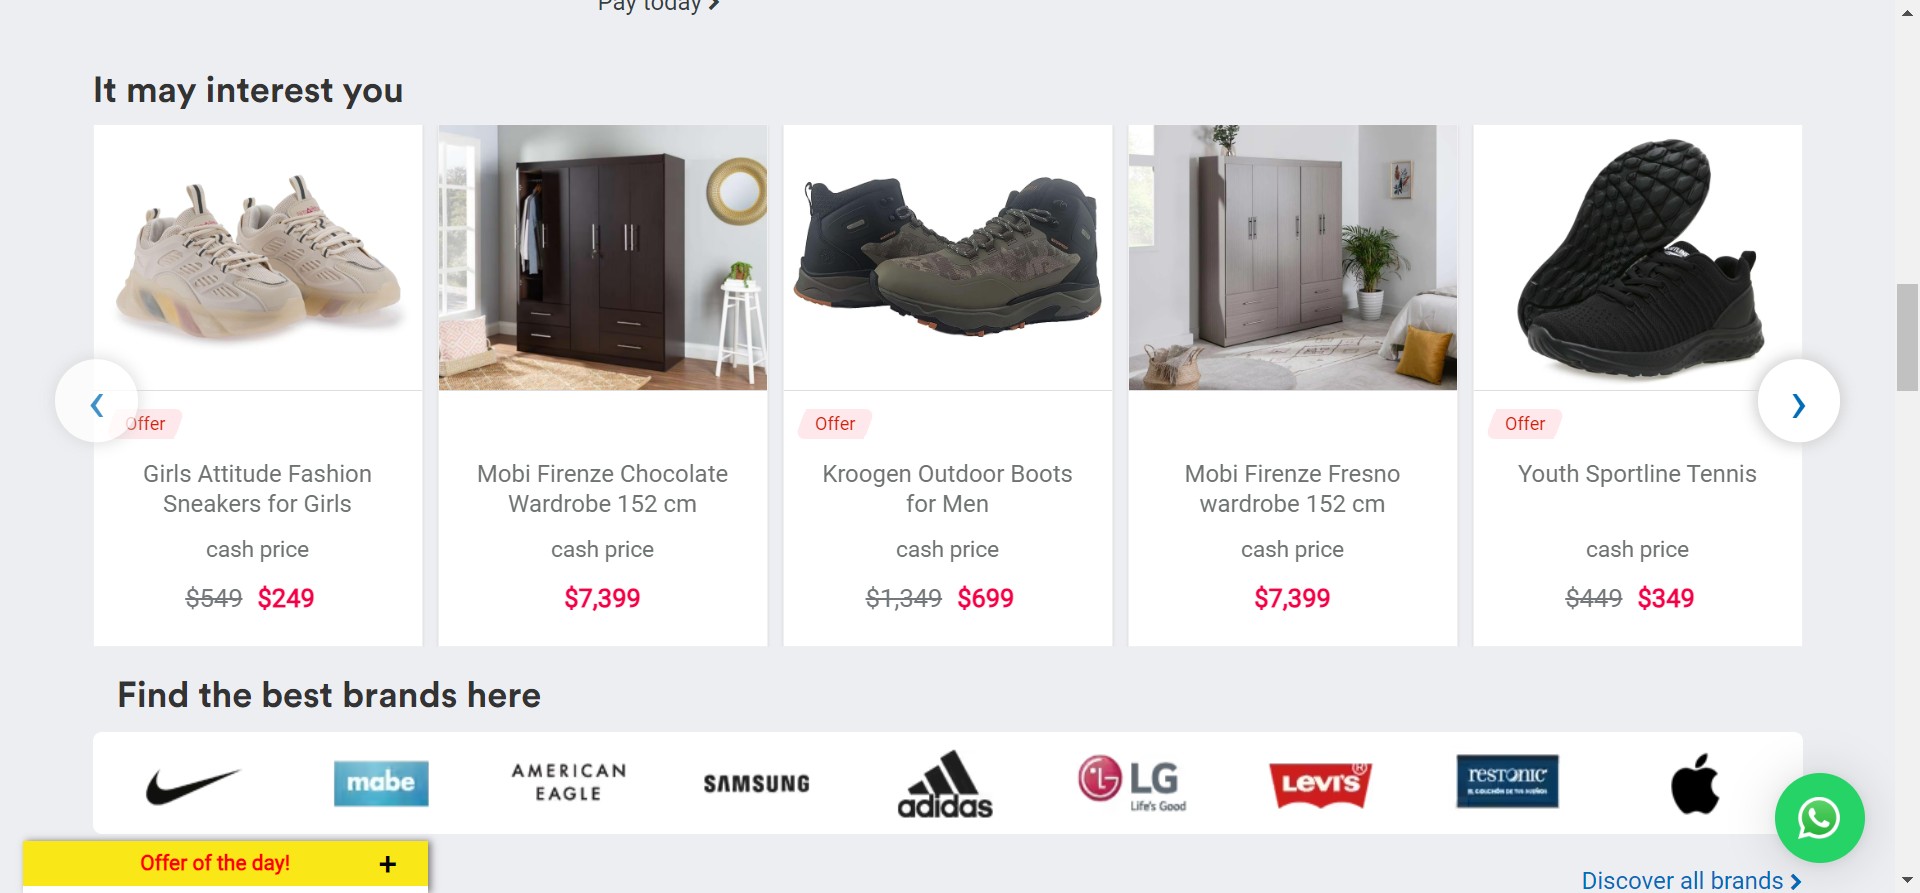View Youth Sportline Tennis shoe image
Screen dimensions: 1920x893
(1638, 257)
